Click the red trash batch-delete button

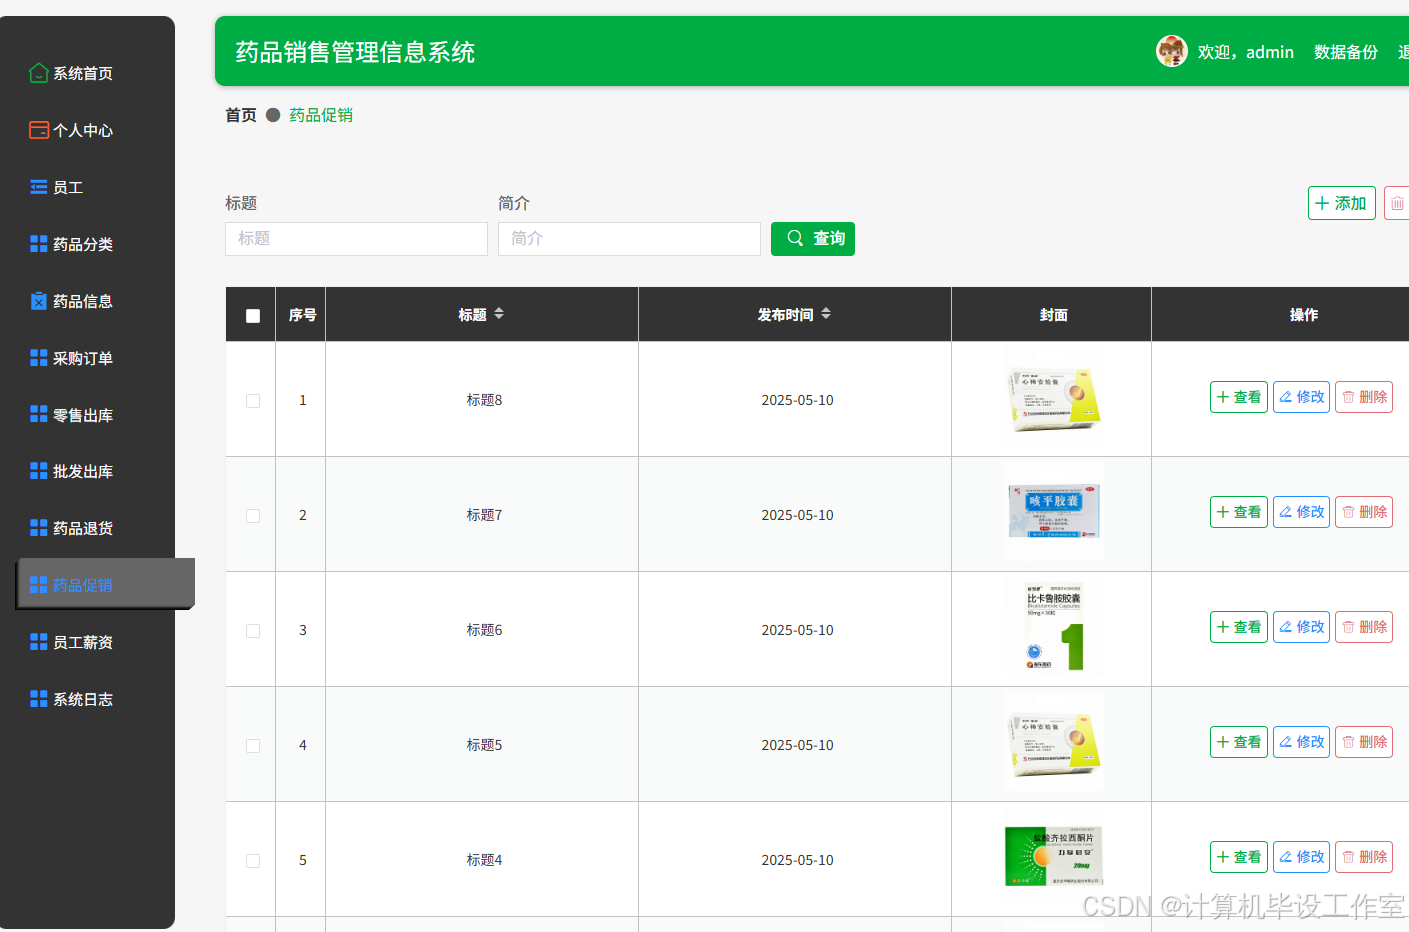pyautogui.click(x=1397, y=203)
